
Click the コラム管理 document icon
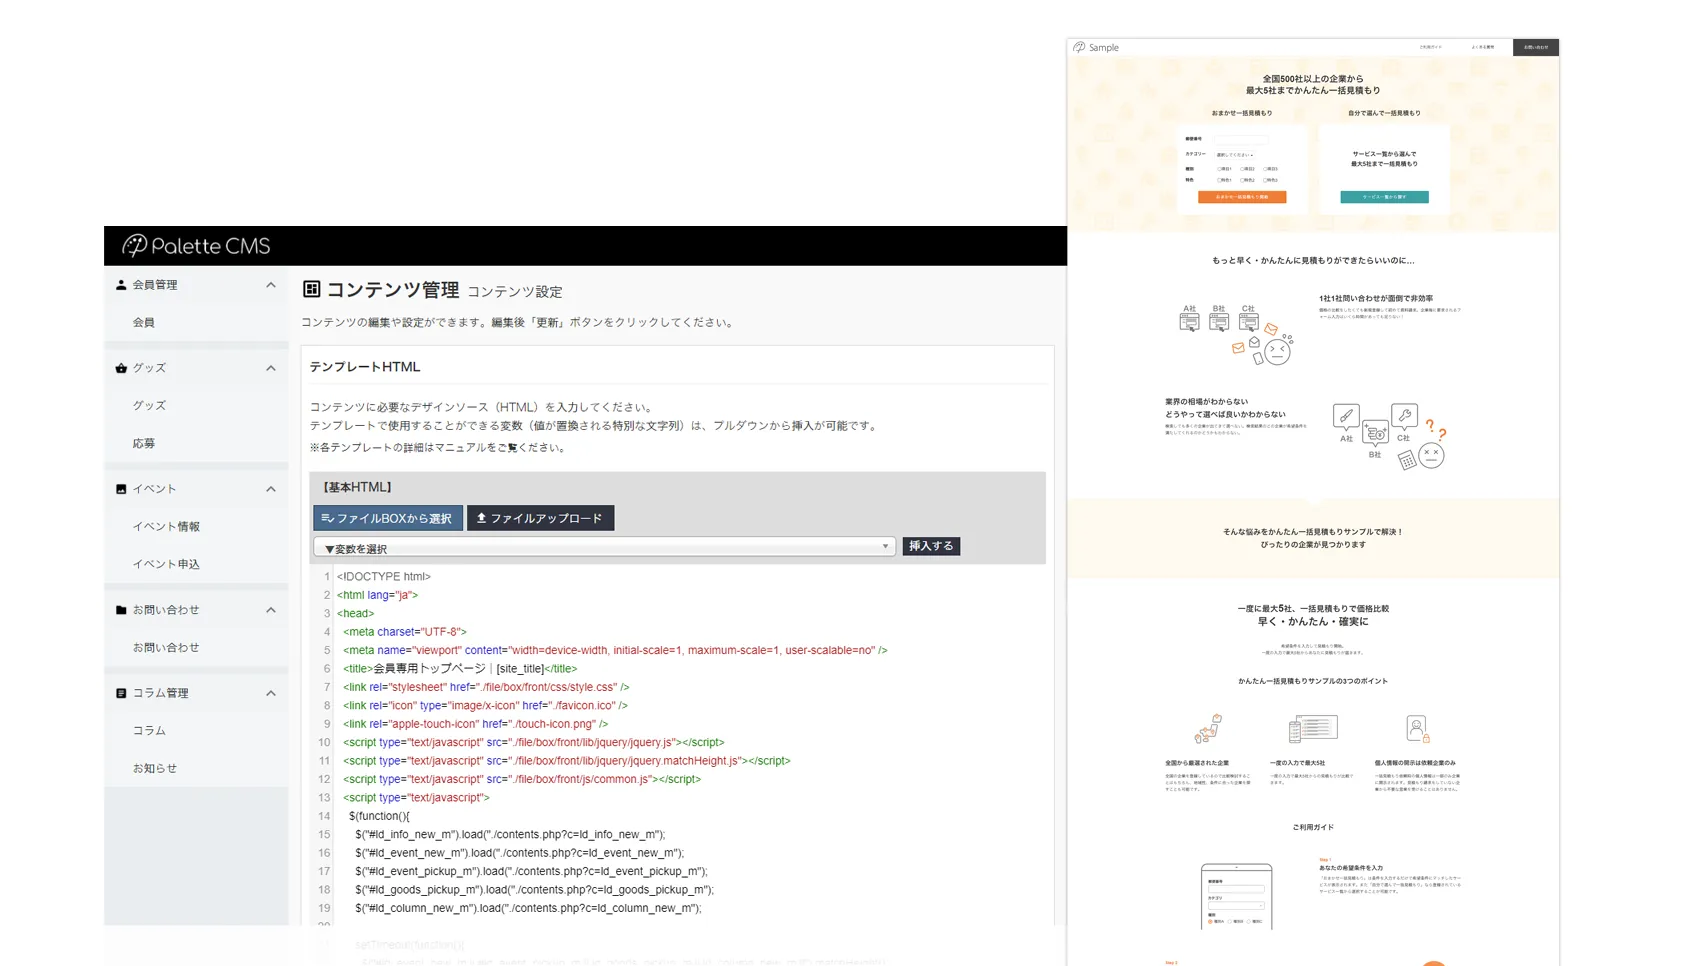point(120,692)
